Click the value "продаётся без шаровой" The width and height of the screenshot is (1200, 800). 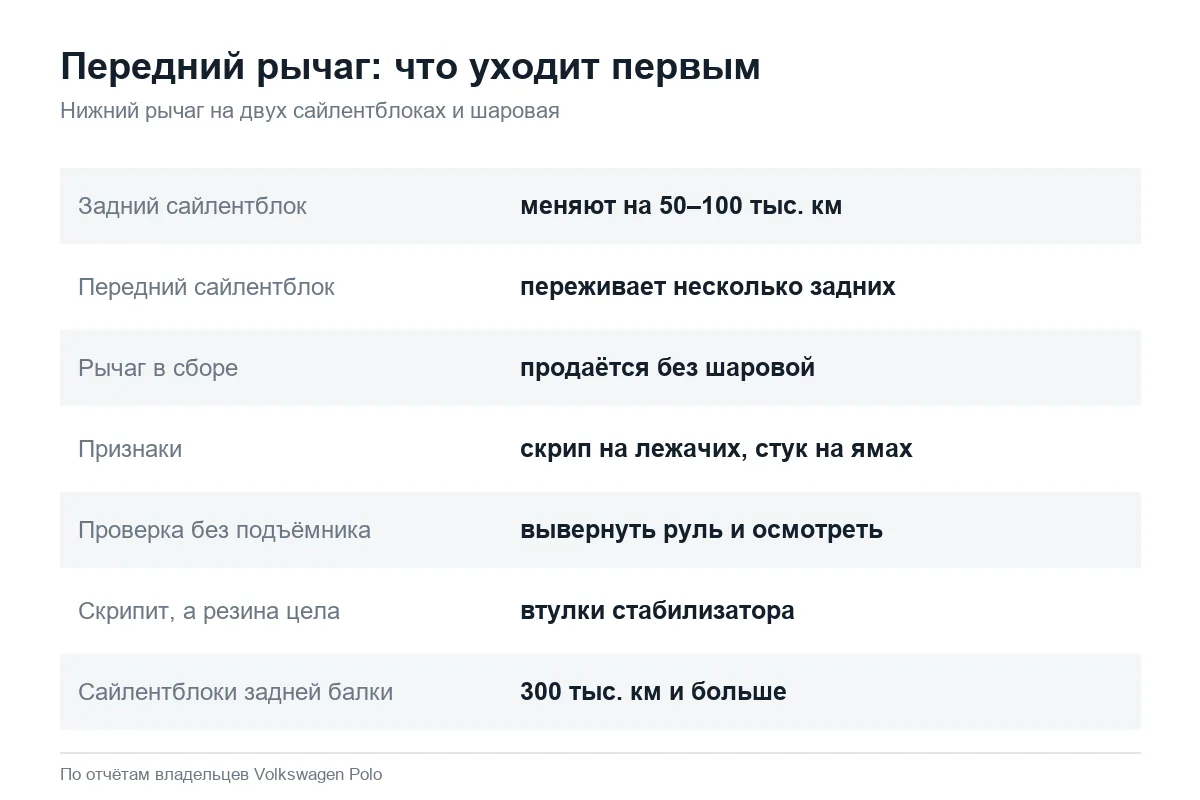[667, 368]
